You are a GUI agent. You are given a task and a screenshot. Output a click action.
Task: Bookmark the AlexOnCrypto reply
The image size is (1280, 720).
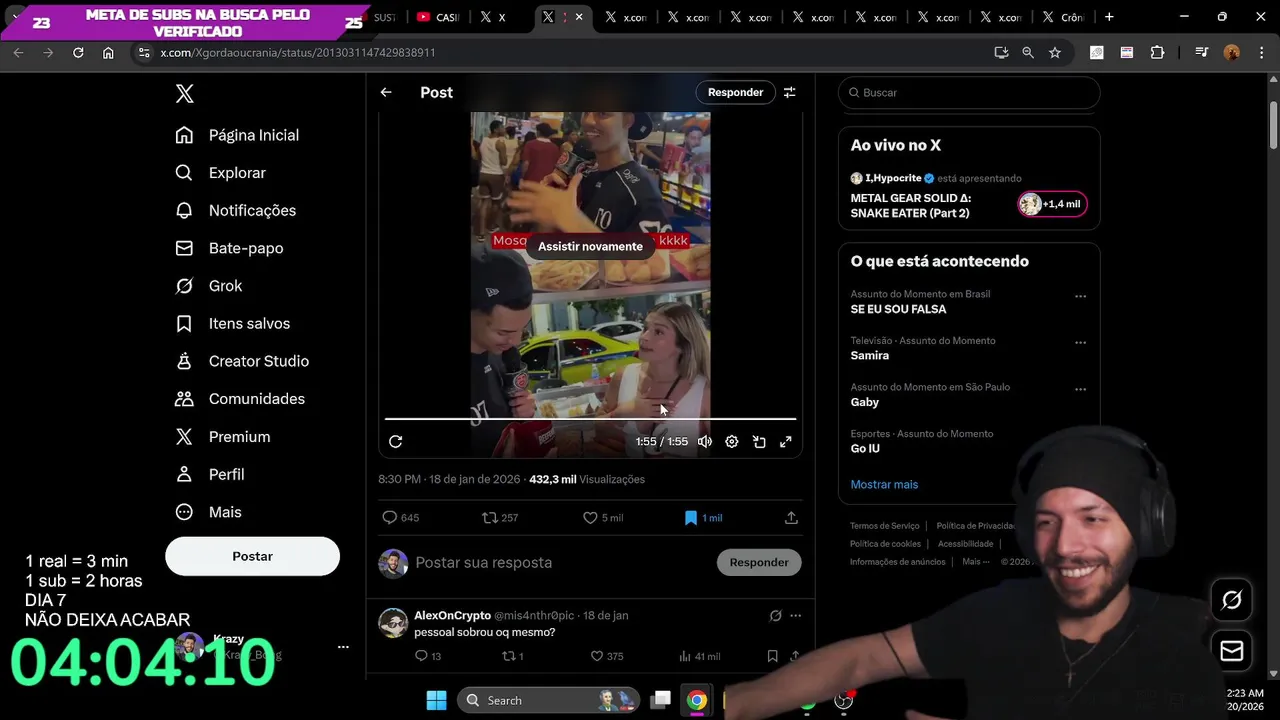tap(772, 656)
